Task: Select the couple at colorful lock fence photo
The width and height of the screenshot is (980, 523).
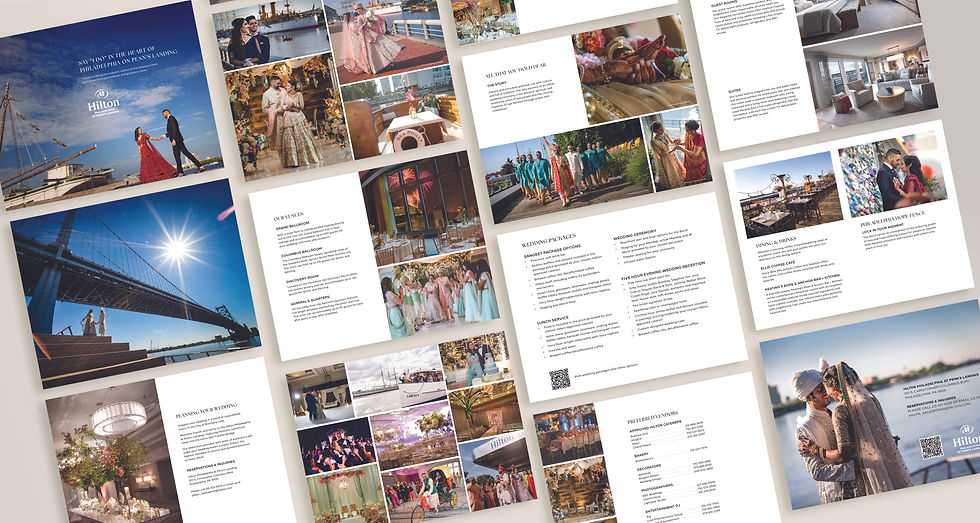Action: tap(892, 174)
